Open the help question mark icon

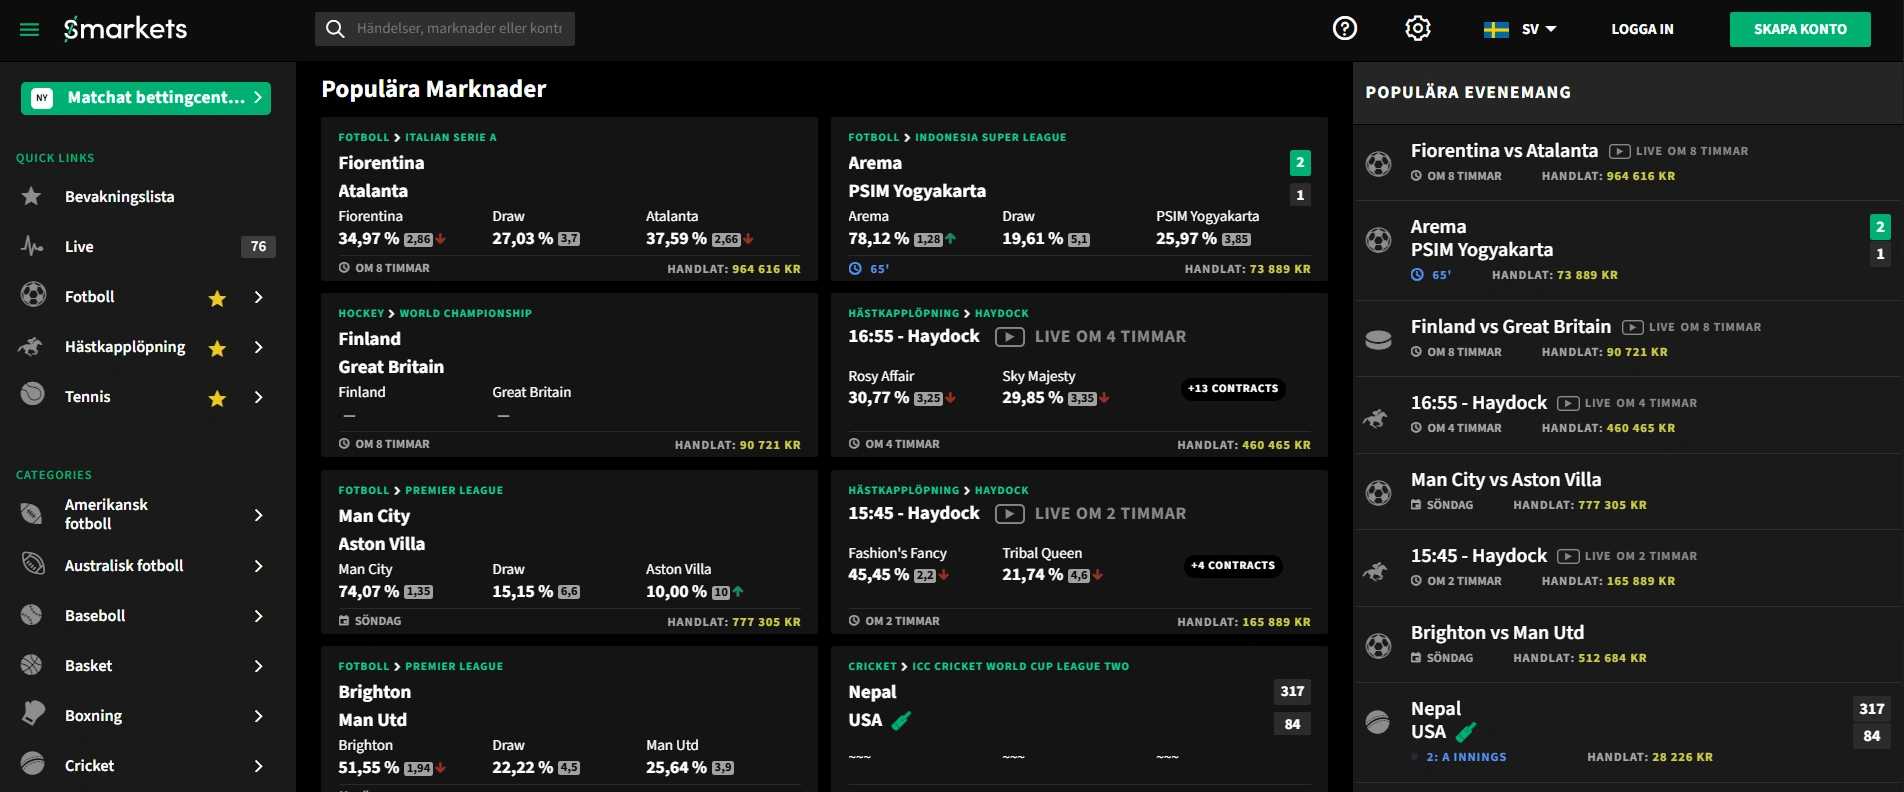coord(1345,28)
